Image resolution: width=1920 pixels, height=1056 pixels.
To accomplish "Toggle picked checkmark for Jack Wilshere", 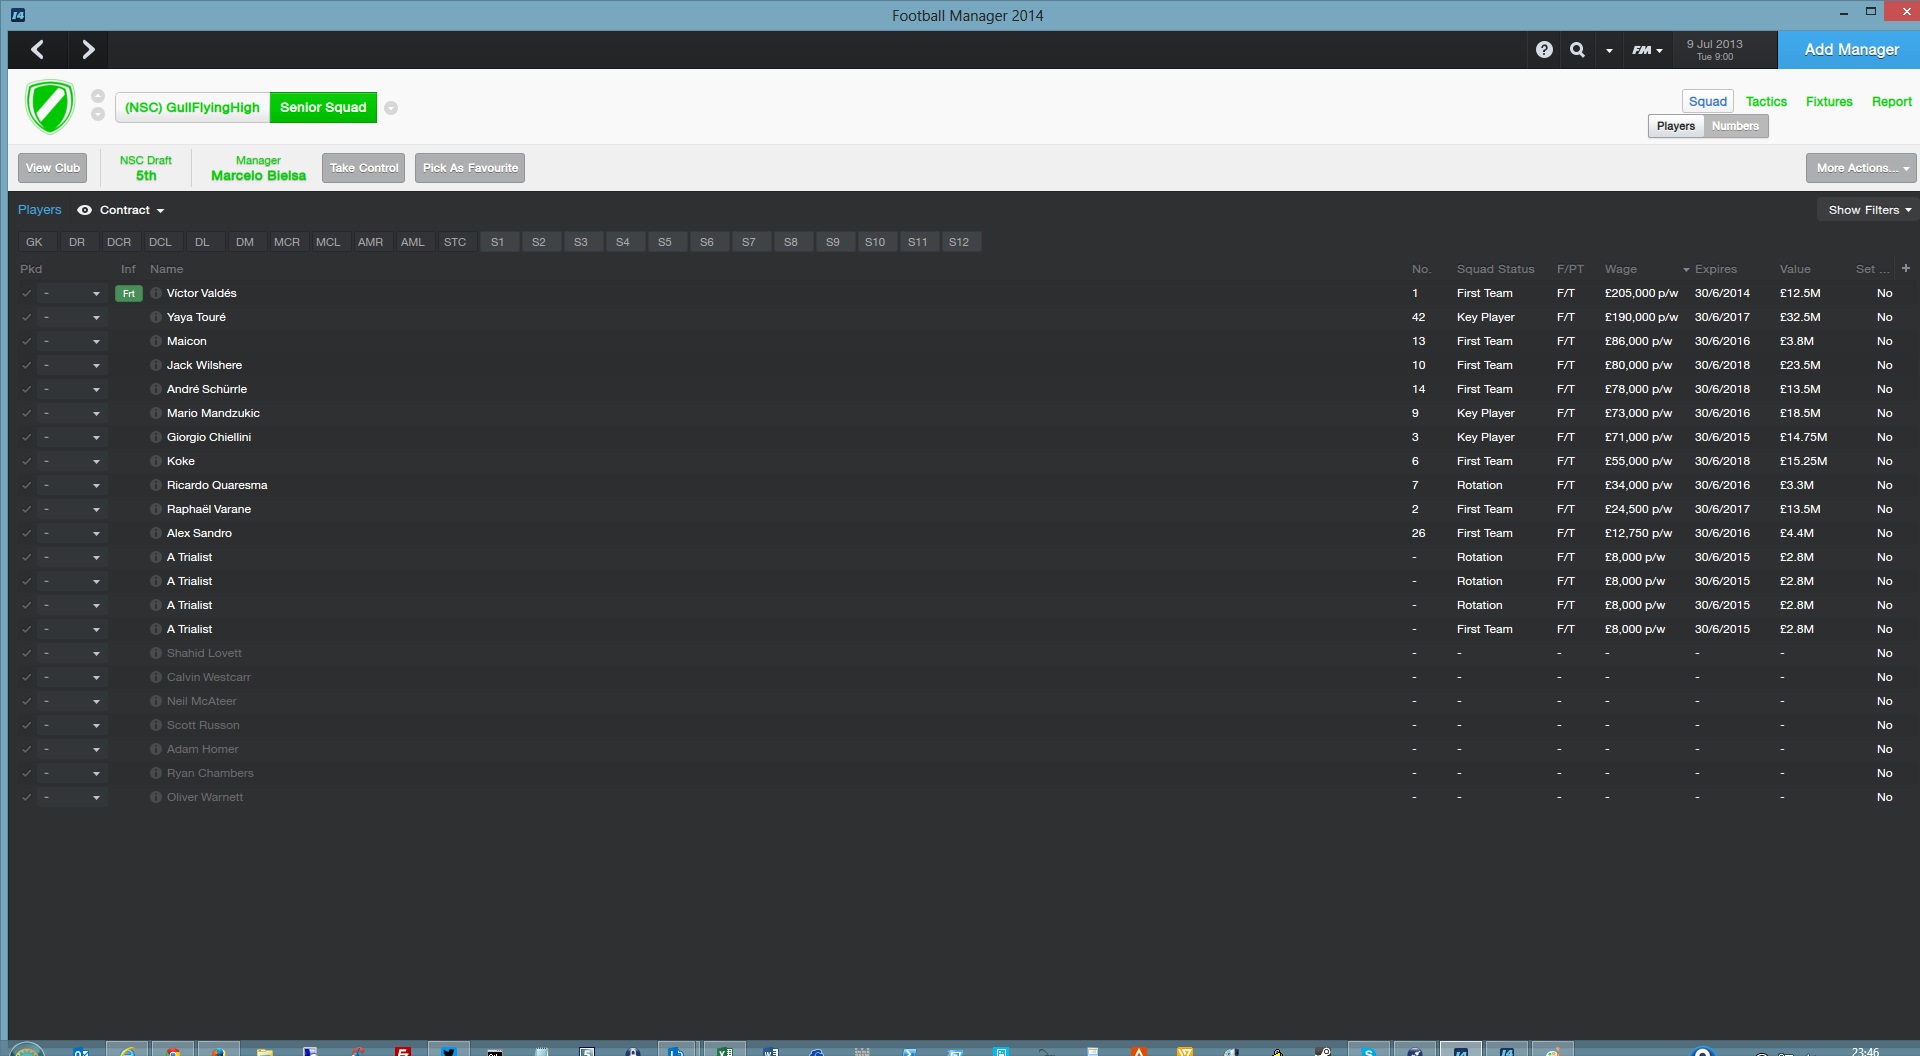I will pyautogui.click(x=27, y=365).
